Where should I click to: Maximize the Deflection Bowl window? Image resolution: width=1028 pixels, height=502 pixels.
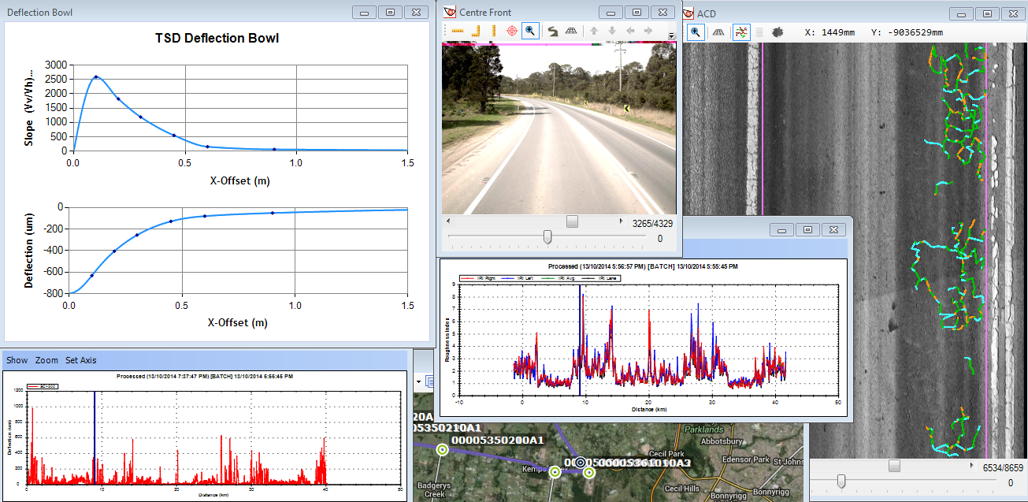click(x=390, y=12)
